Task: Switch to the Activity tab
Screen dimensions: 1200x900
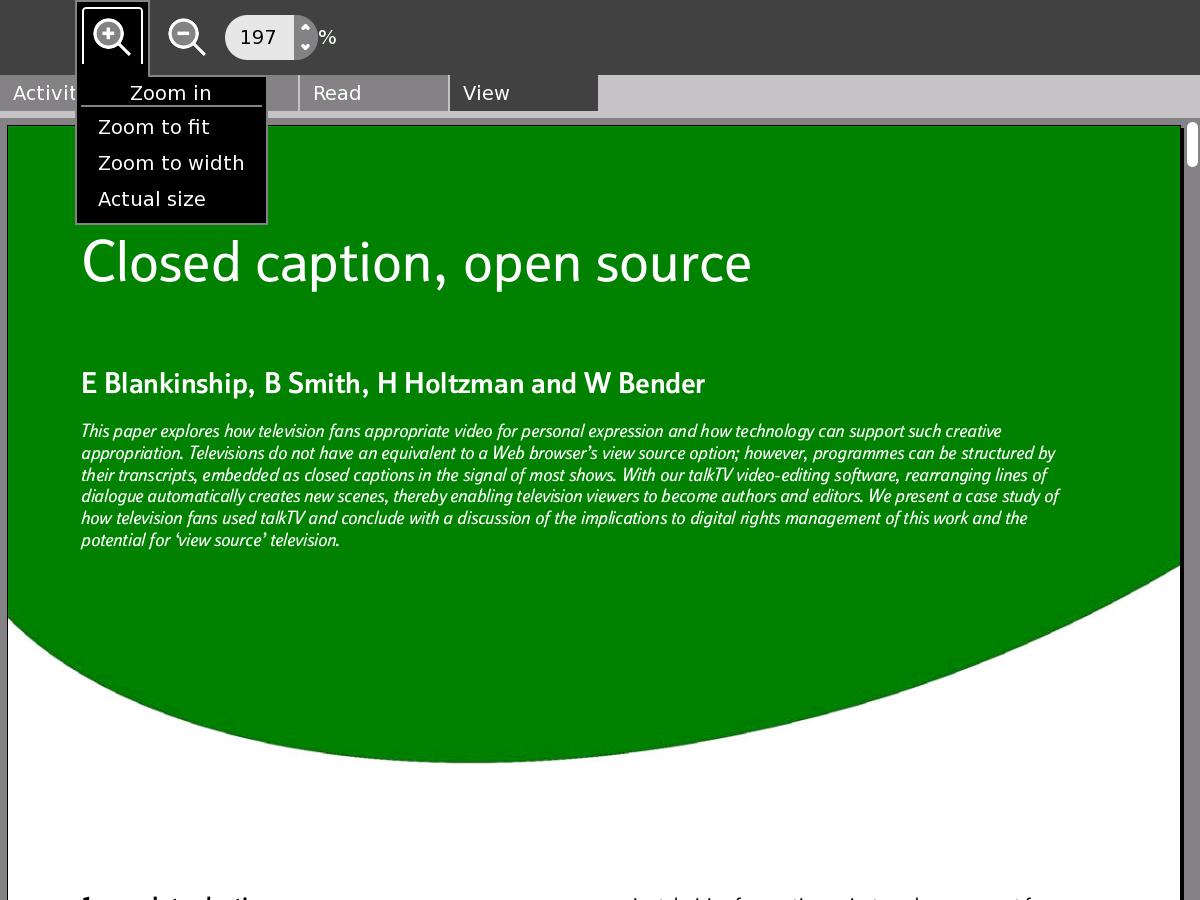Action: pos(40,93)
